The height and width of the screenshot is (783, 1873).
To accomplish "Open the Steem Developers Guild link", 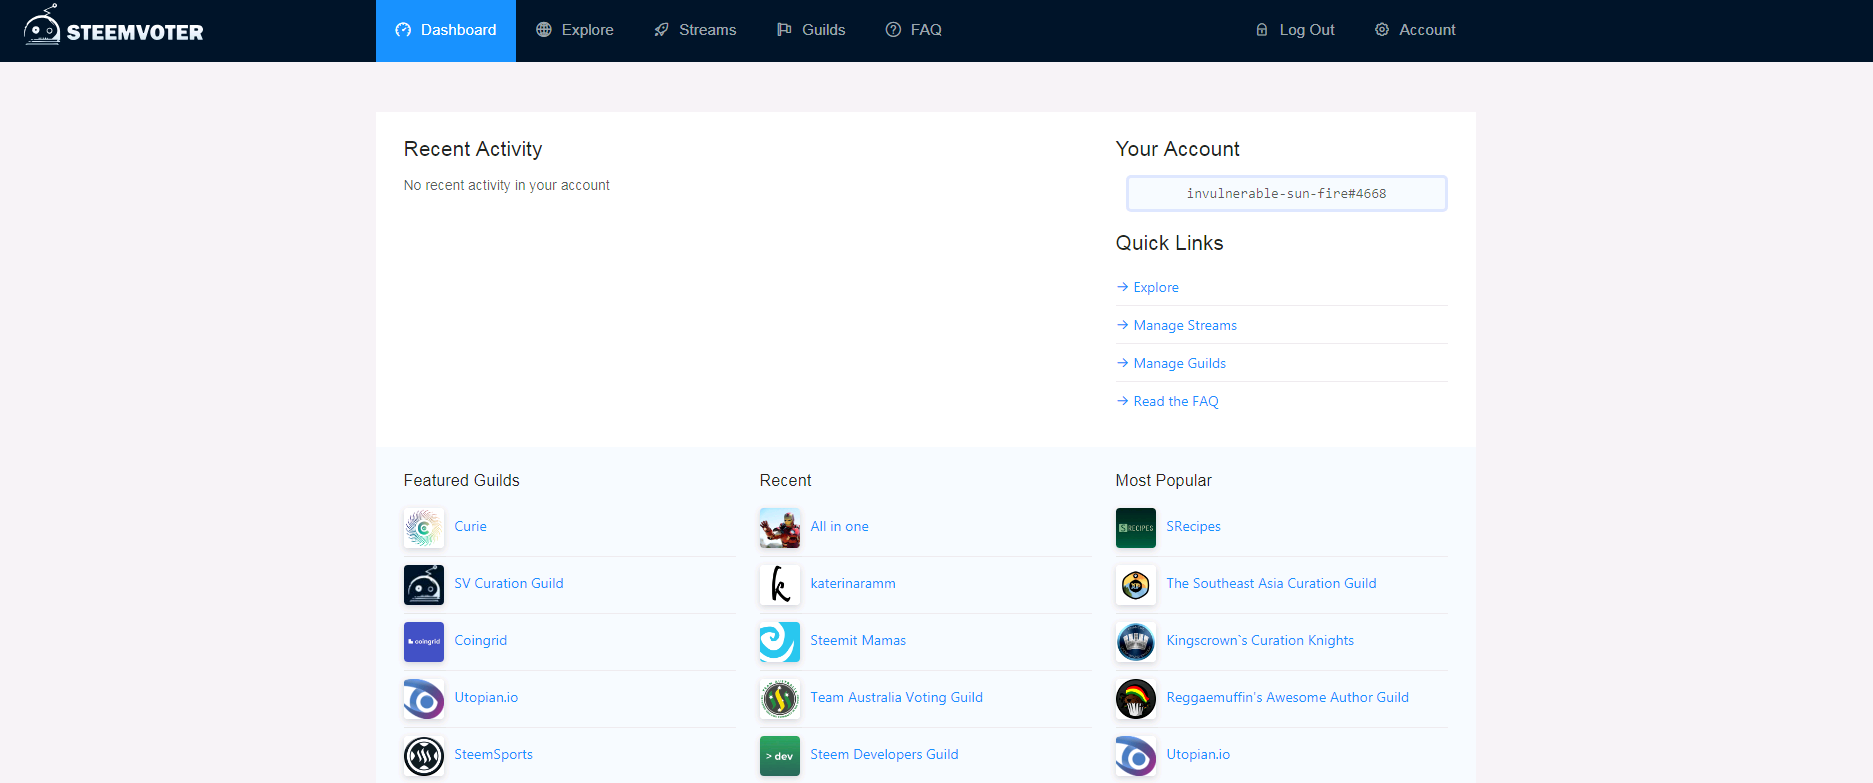I will tap(885, 754).
